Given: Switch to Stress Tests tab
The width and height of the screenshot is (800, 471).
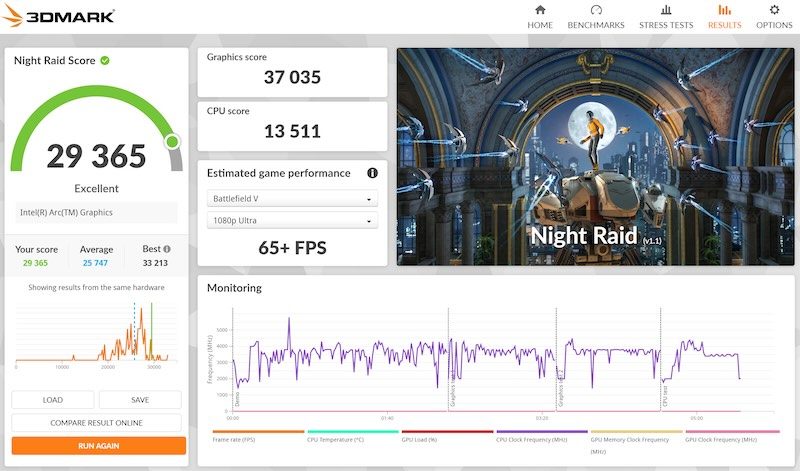Looking at the screenshot, I should coord(666,17).
